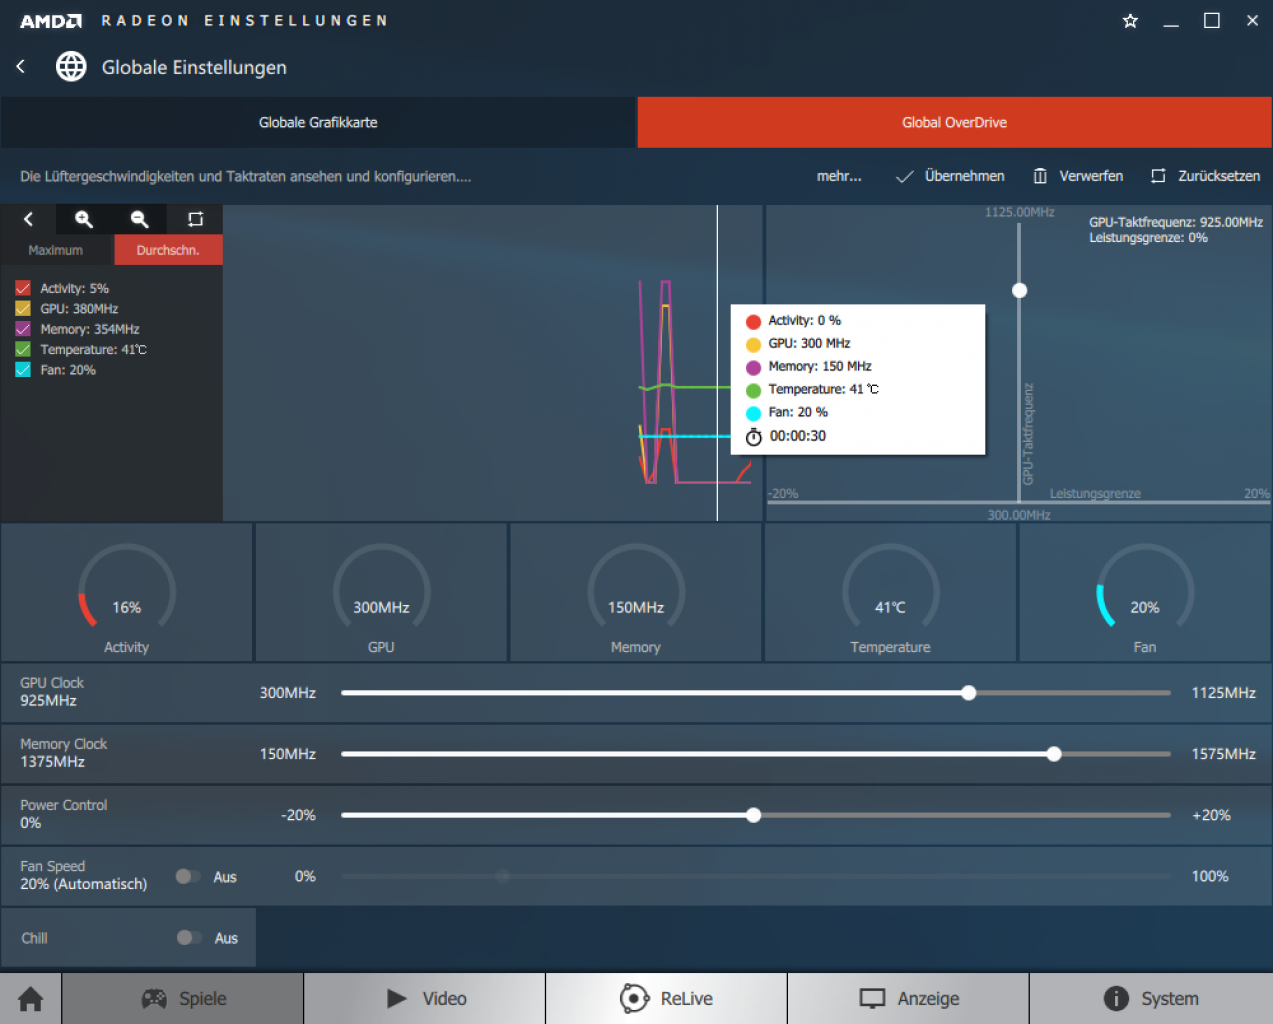Click the Fan Speed 20% (Automatisch) label

(83, 875)
